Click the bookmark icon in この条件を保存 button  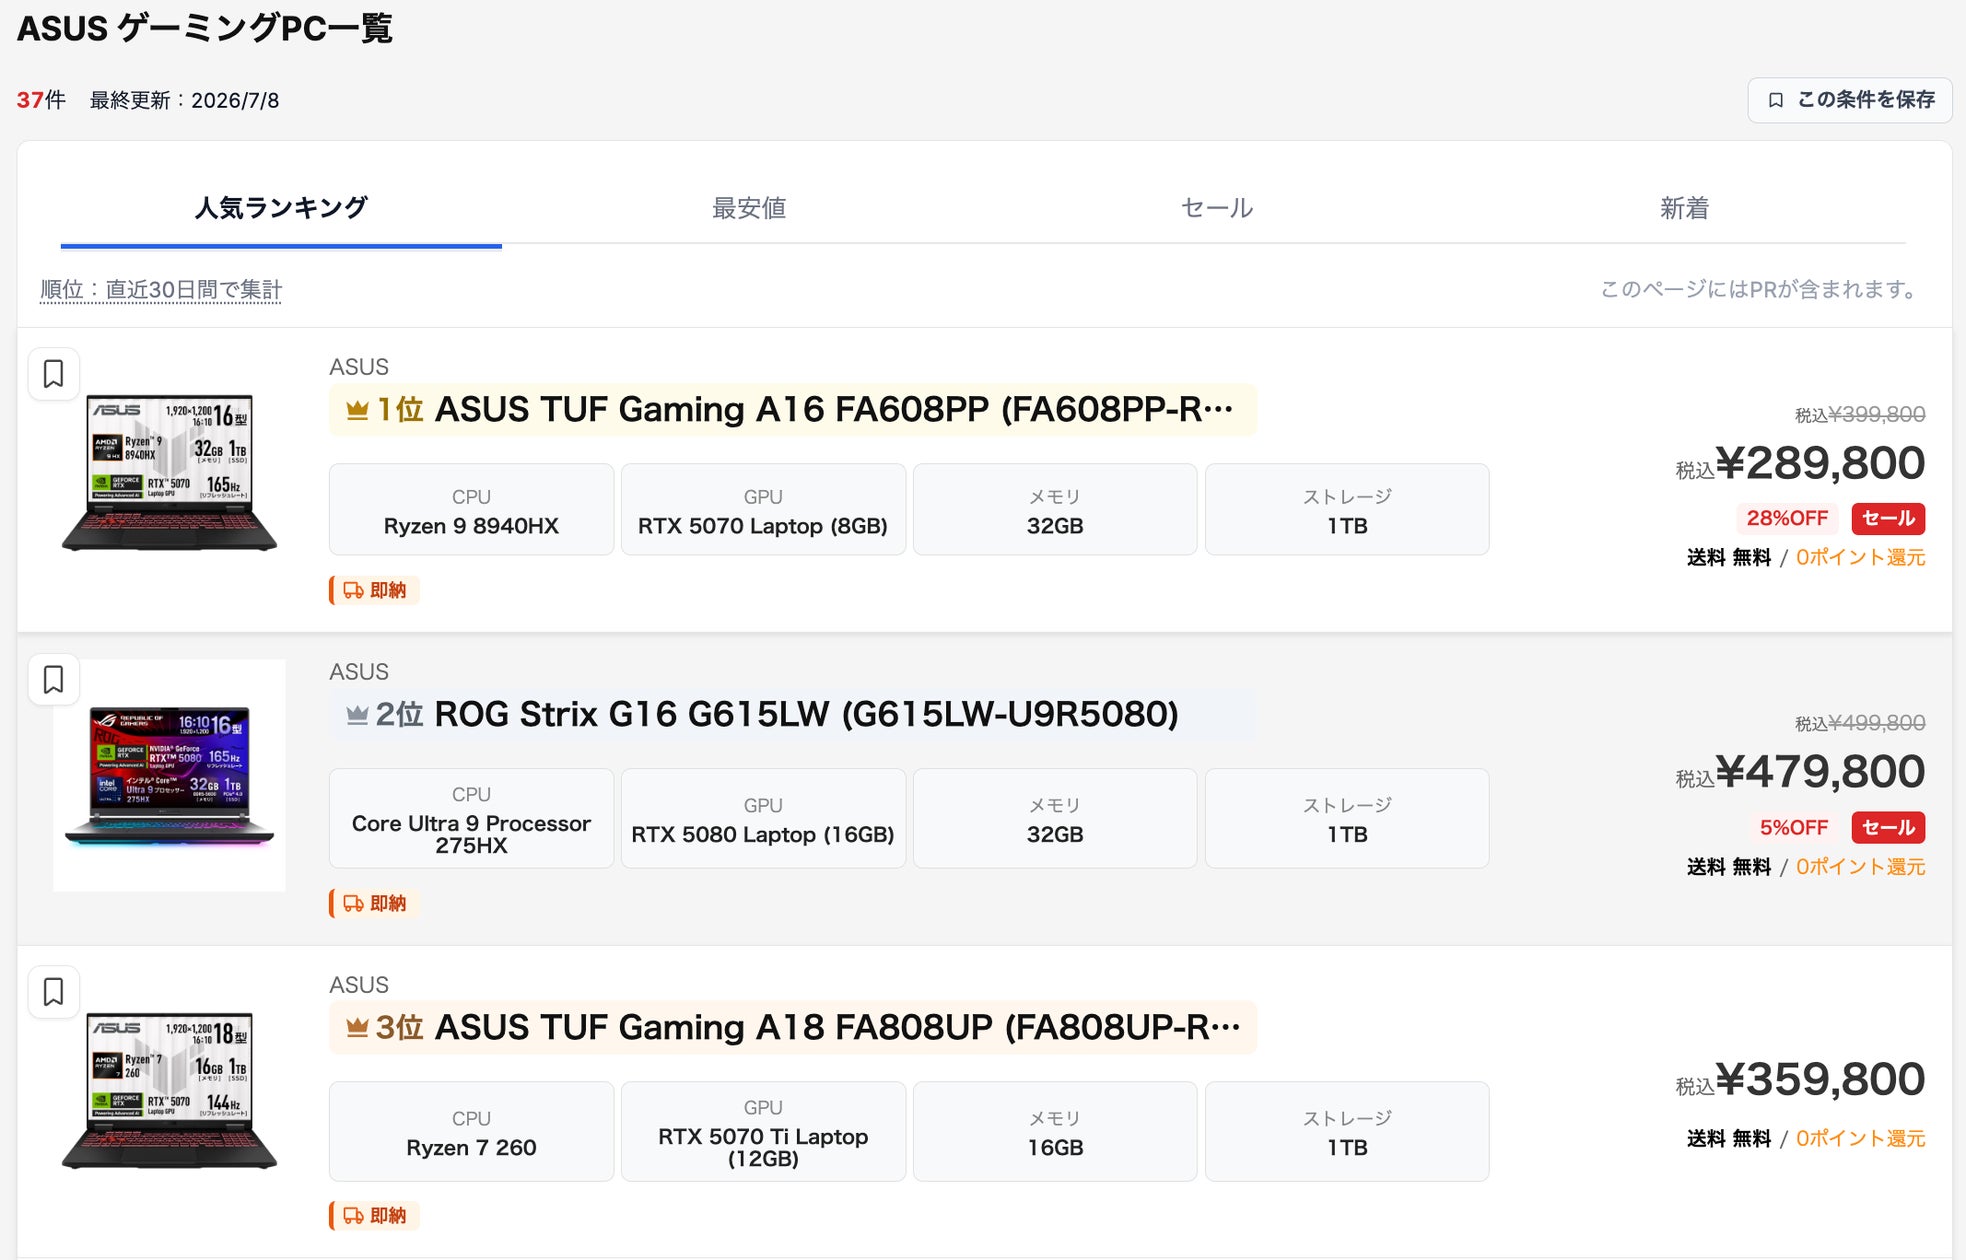pyautogui.click(x=1776, y=100)
